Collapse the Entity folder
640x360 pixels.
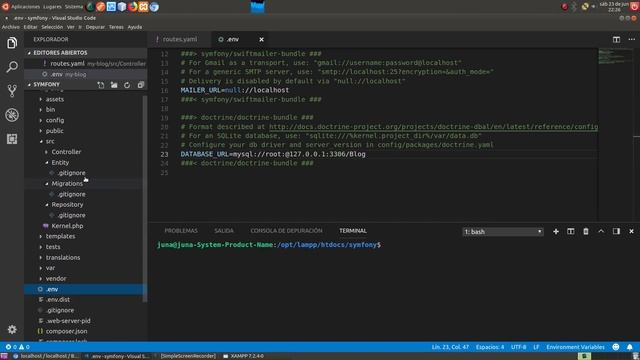point(60,162)
